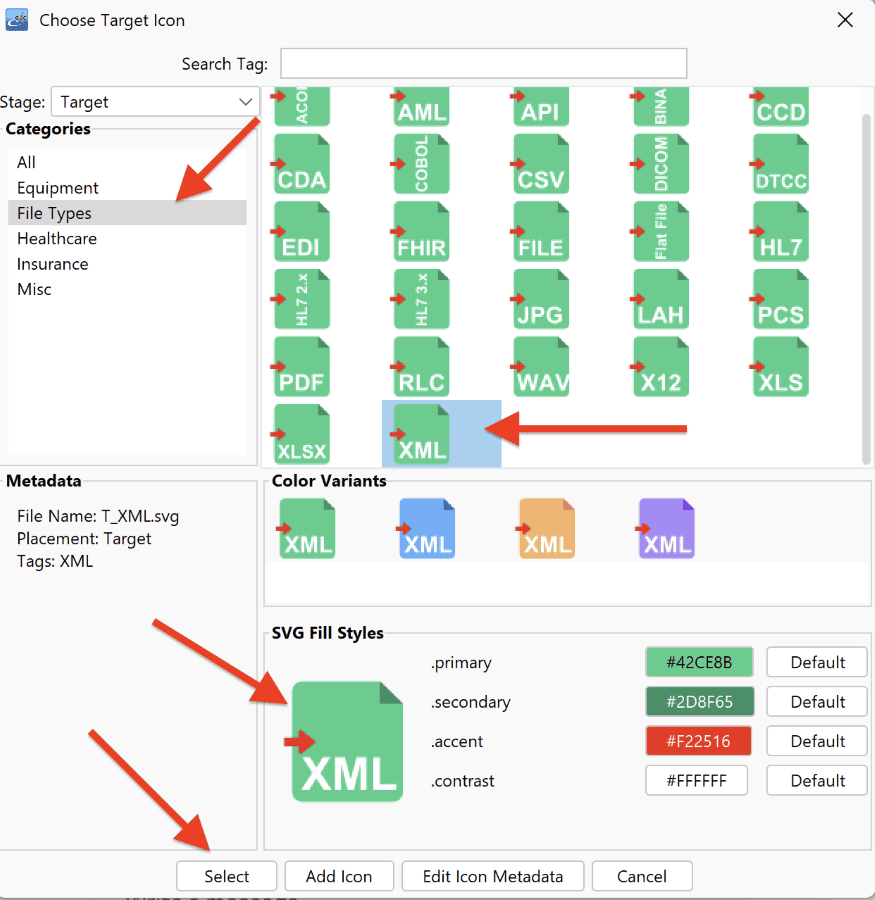
Task: Choose the DICOM file icon
Action: point(660,164)
